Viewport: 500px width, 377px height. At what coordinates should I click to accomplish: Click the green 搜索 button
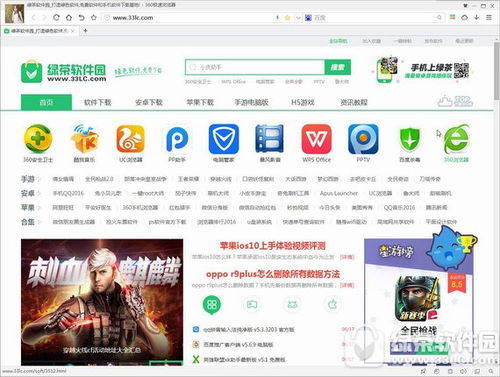337,67
